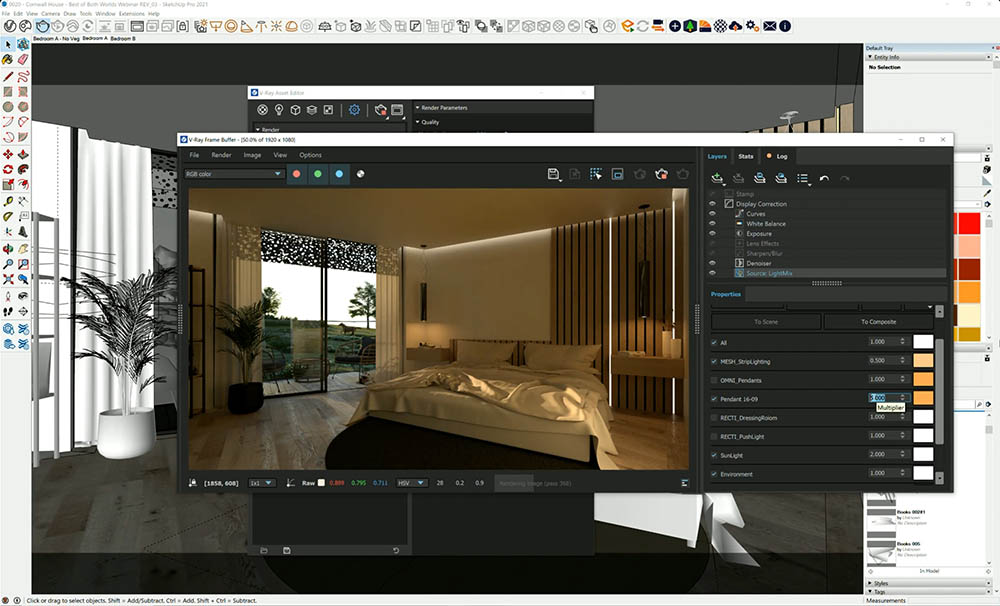
Task: Save the rendered image in the frame buffer
Action: 552,173
